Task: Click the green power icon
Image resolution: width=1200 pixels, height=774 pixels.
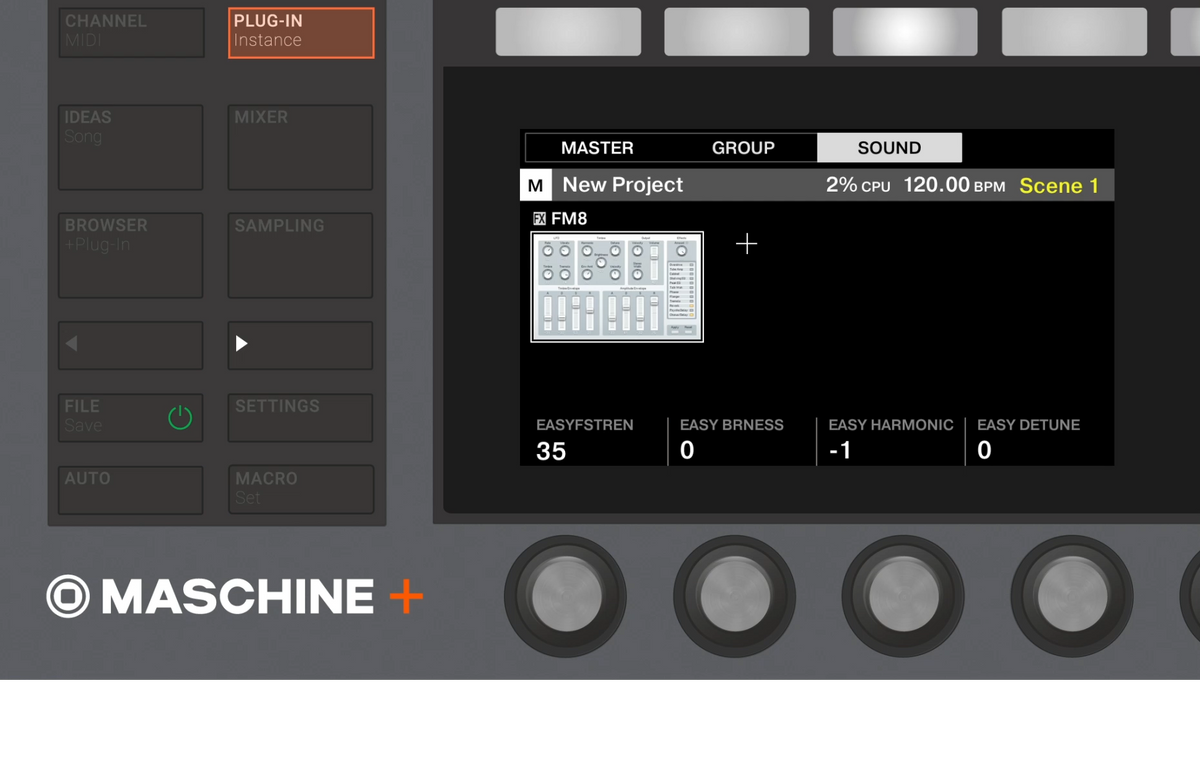Action: (180, 417)
